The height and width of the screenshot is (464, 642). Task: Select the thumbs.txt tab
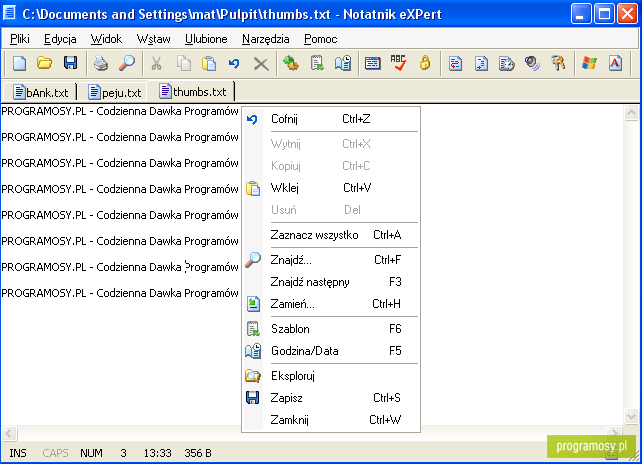pyautogui.click(x=192, y=91)
